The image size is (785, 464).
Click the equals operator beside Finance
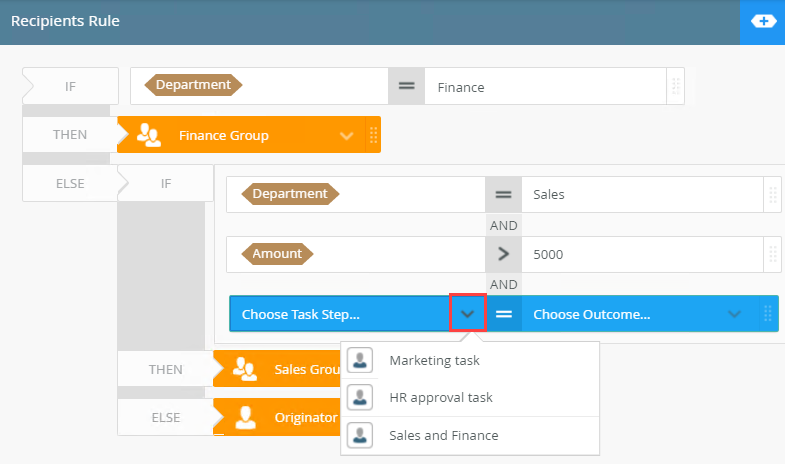point(406,86)
